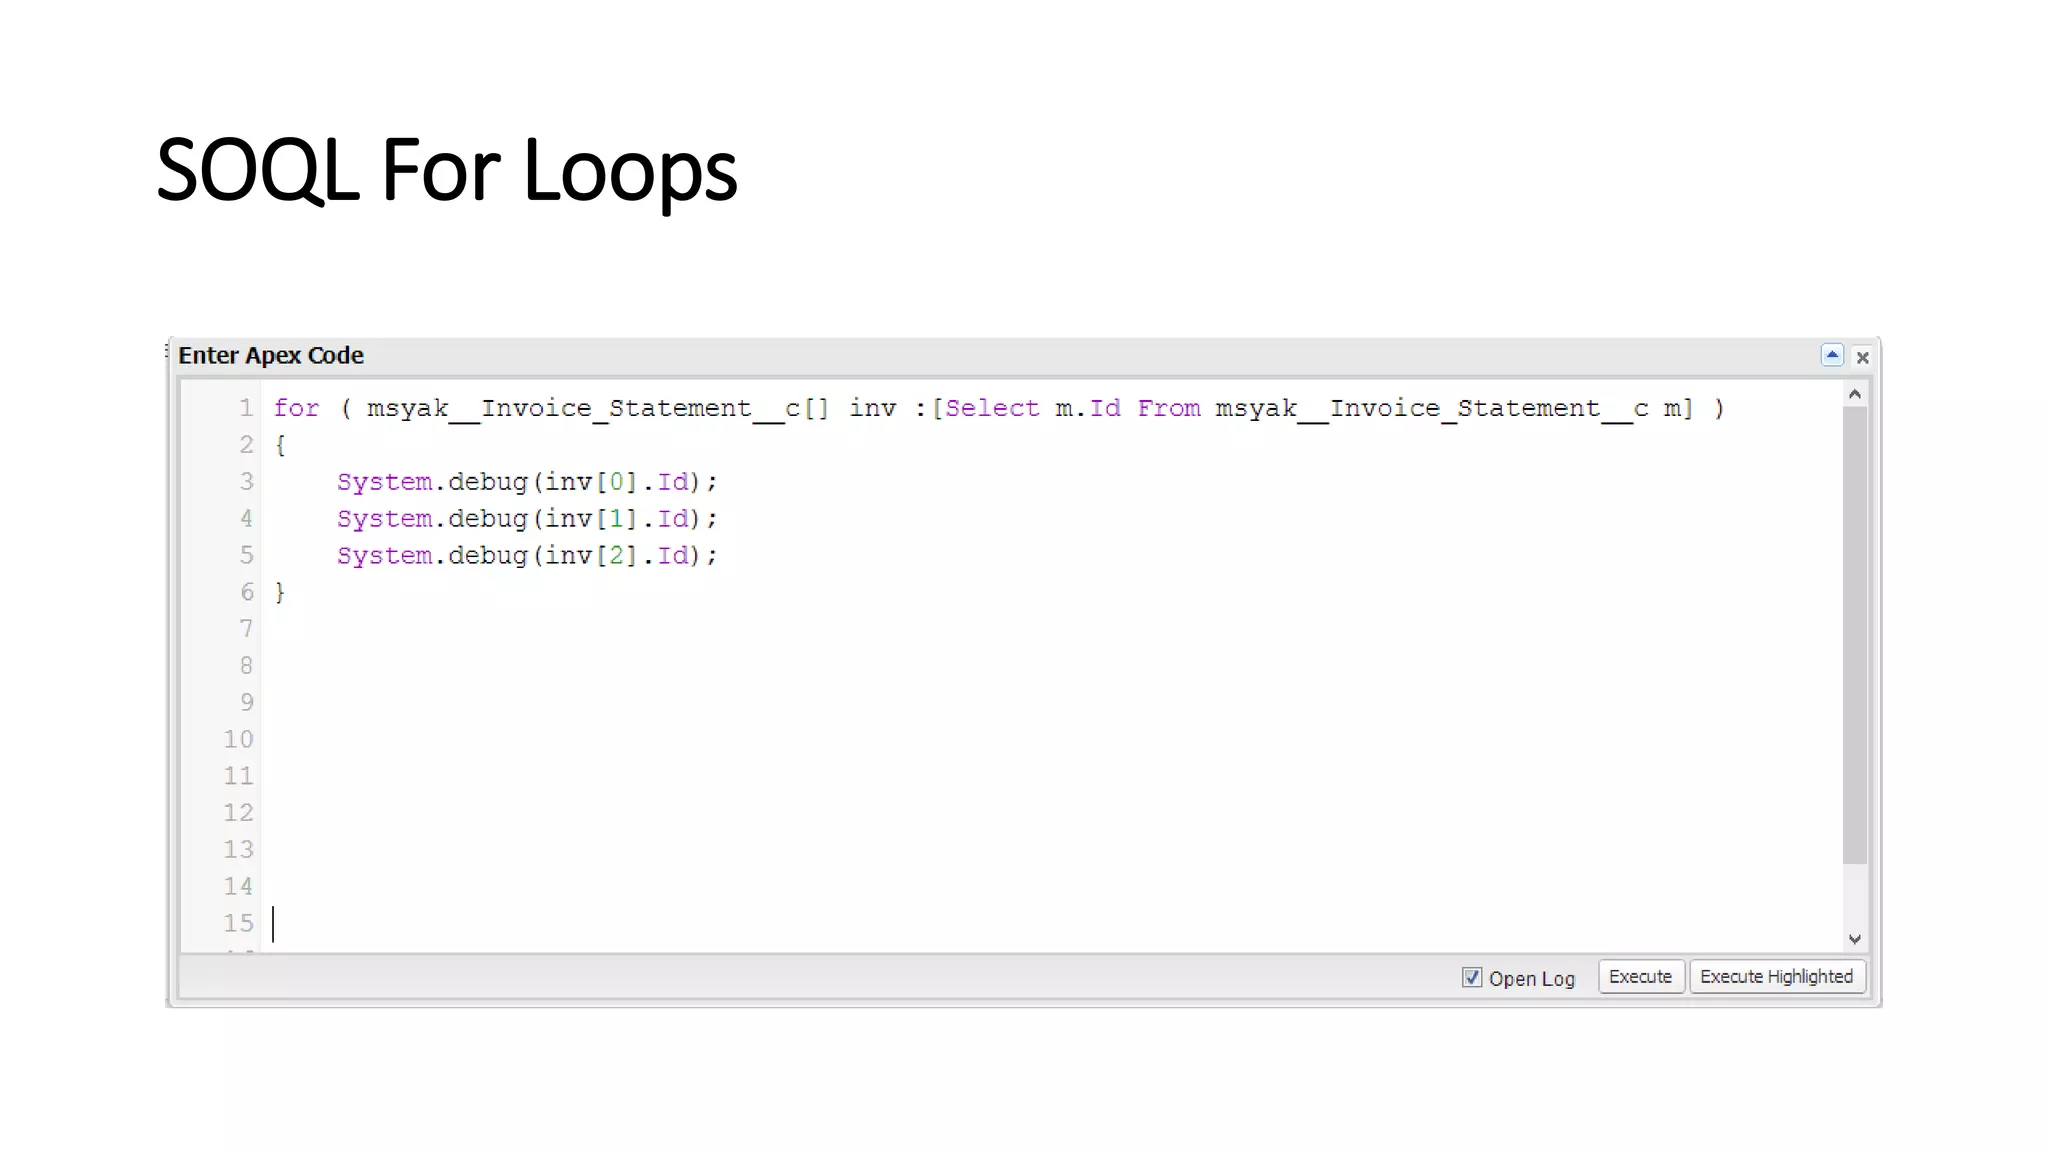Place cursor on code line 15

pos(1050,923)
